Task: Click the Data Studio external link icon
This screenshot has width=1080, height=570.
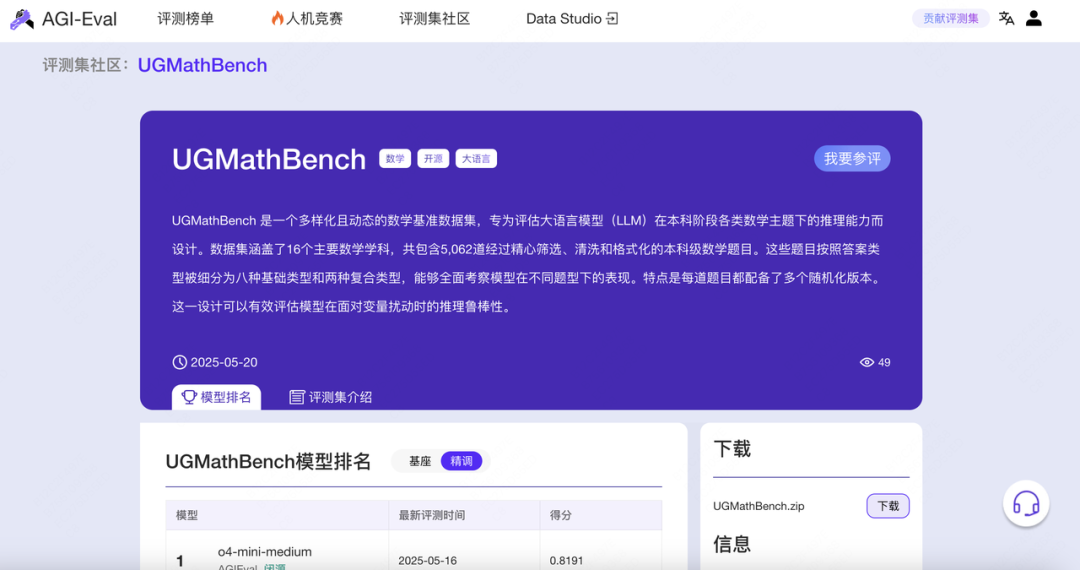Action: pos(612,19)
